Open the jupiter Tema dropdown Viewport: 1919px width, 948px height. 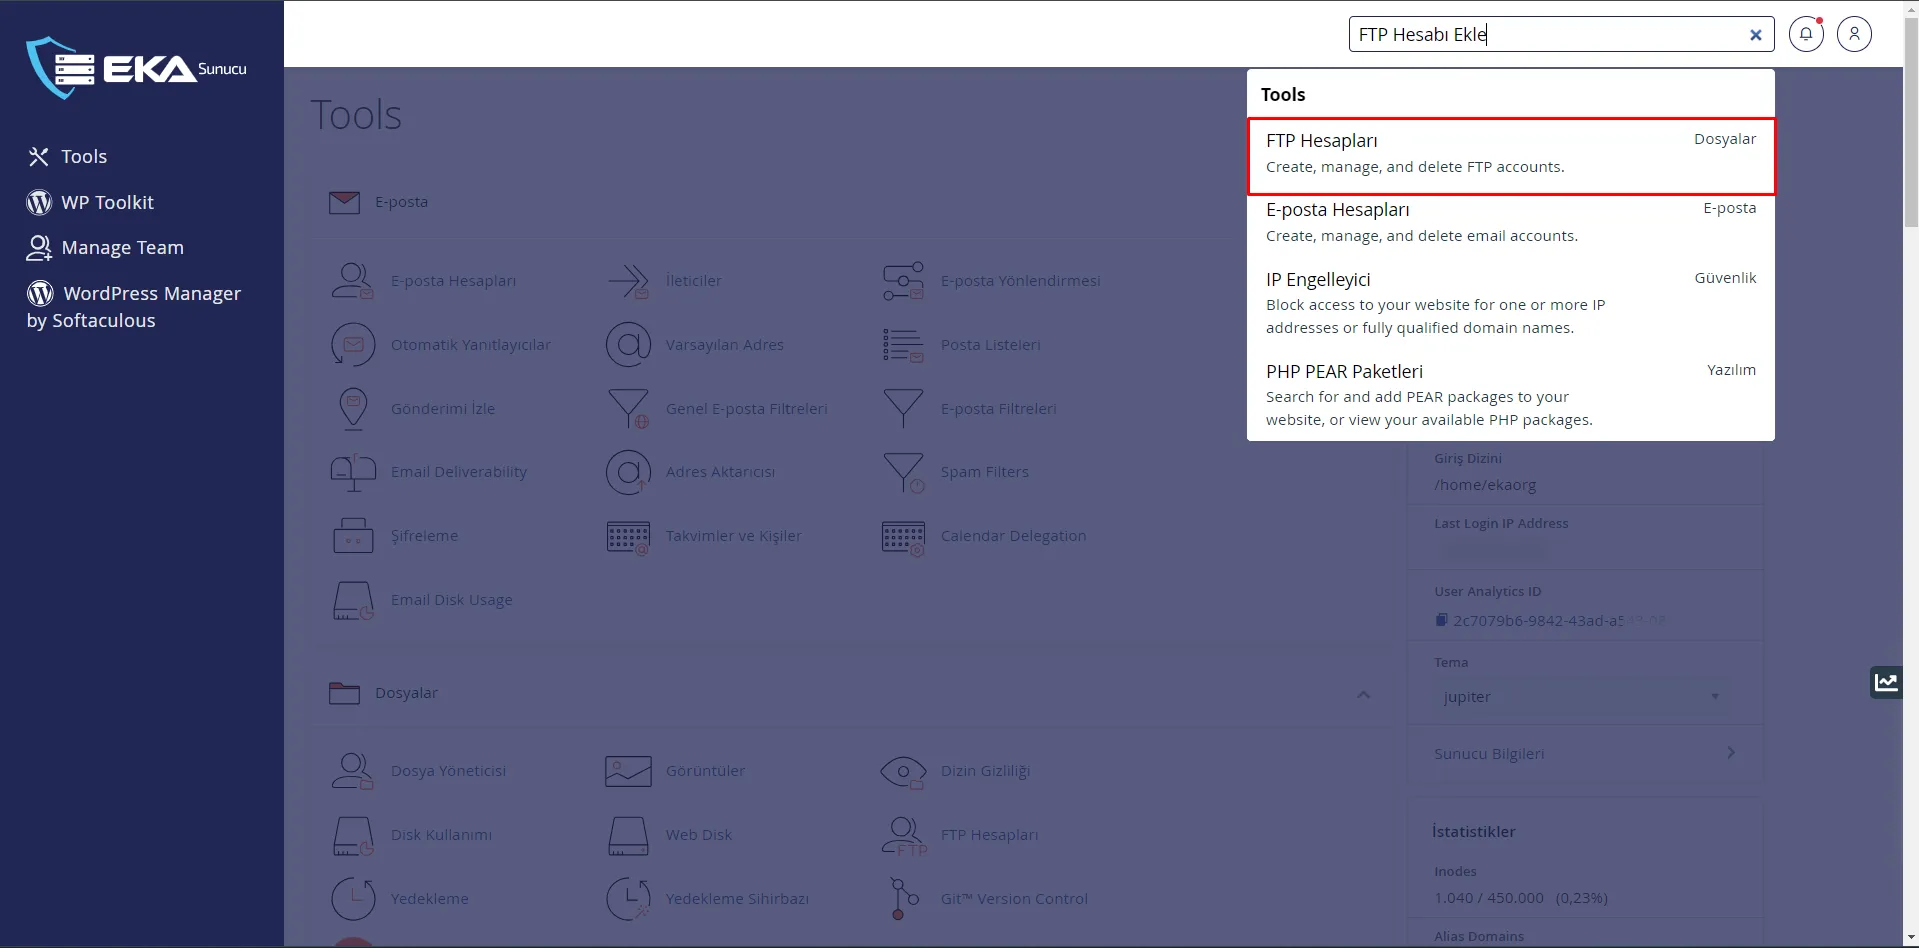tap(1583, 697)
